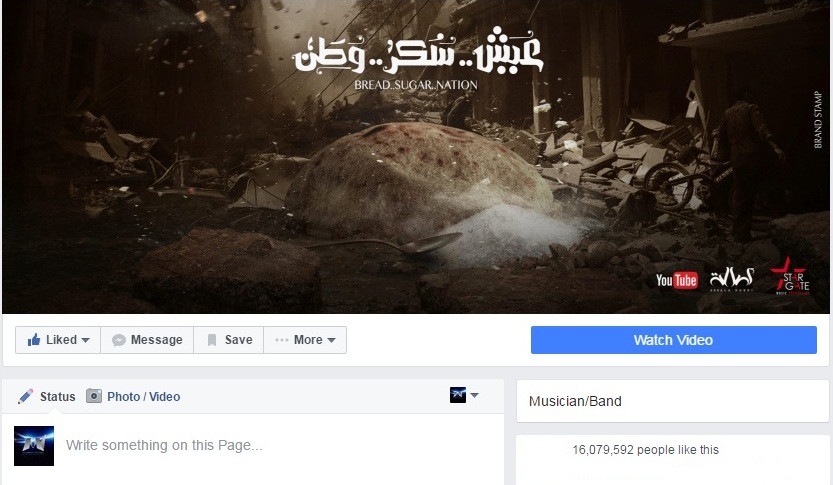The height and width of the screenshot is (485, 833).
Task: Click the YouTube logo on cover photo
Action: [676, 280]
